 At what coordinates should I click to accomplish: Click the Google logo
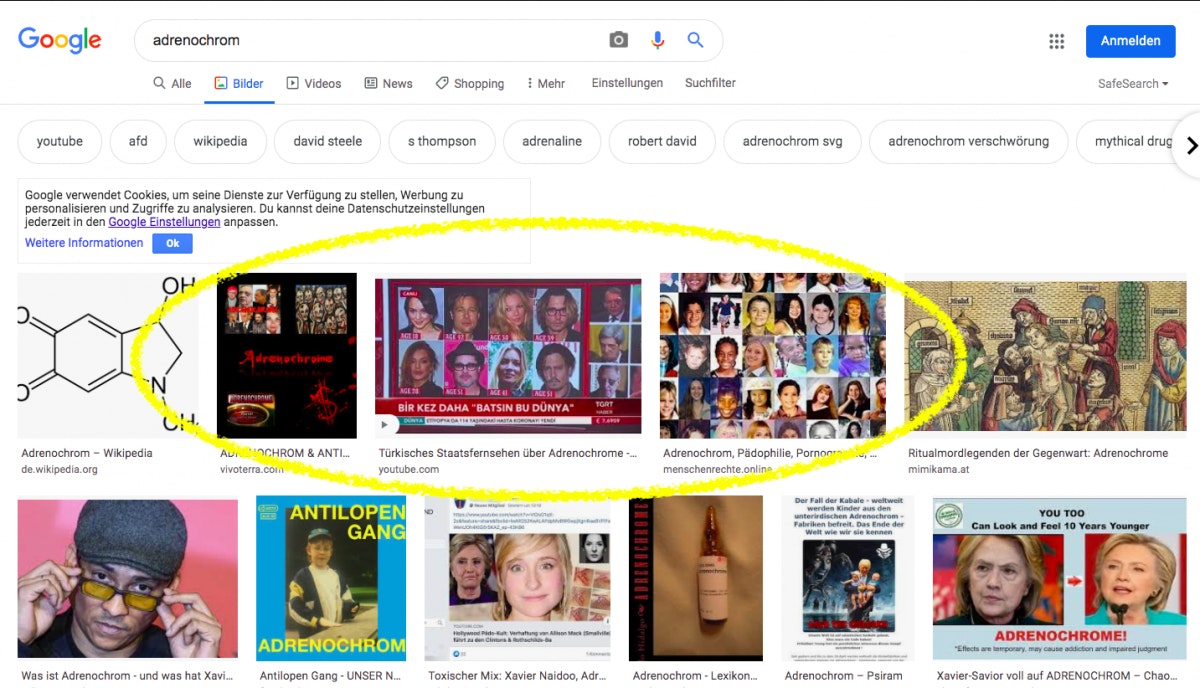(60, 40)
